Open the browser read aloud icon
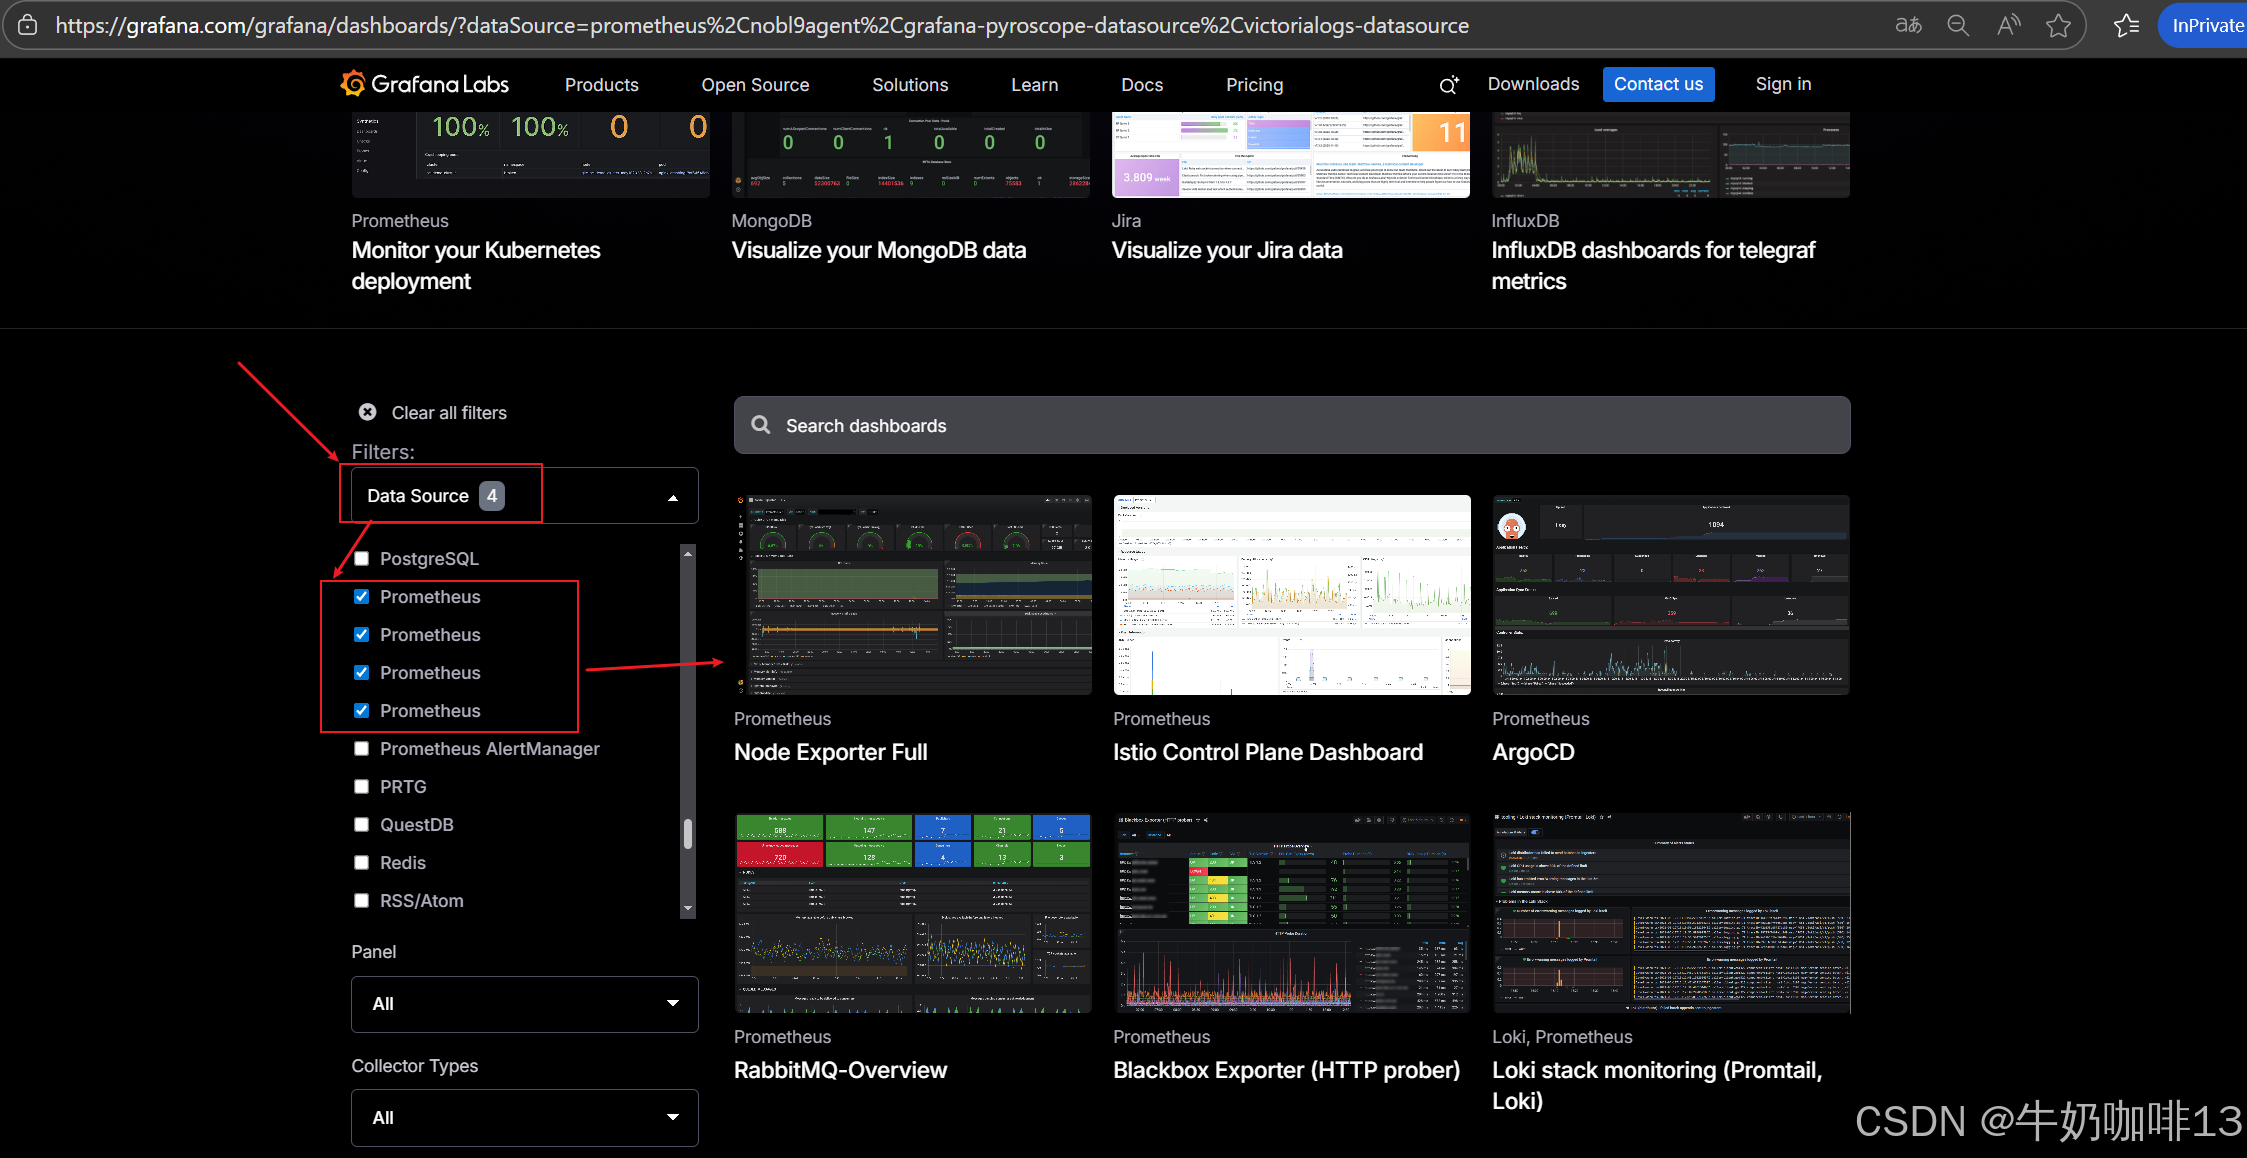The image size is (2247, 1158). point(2008,26)
